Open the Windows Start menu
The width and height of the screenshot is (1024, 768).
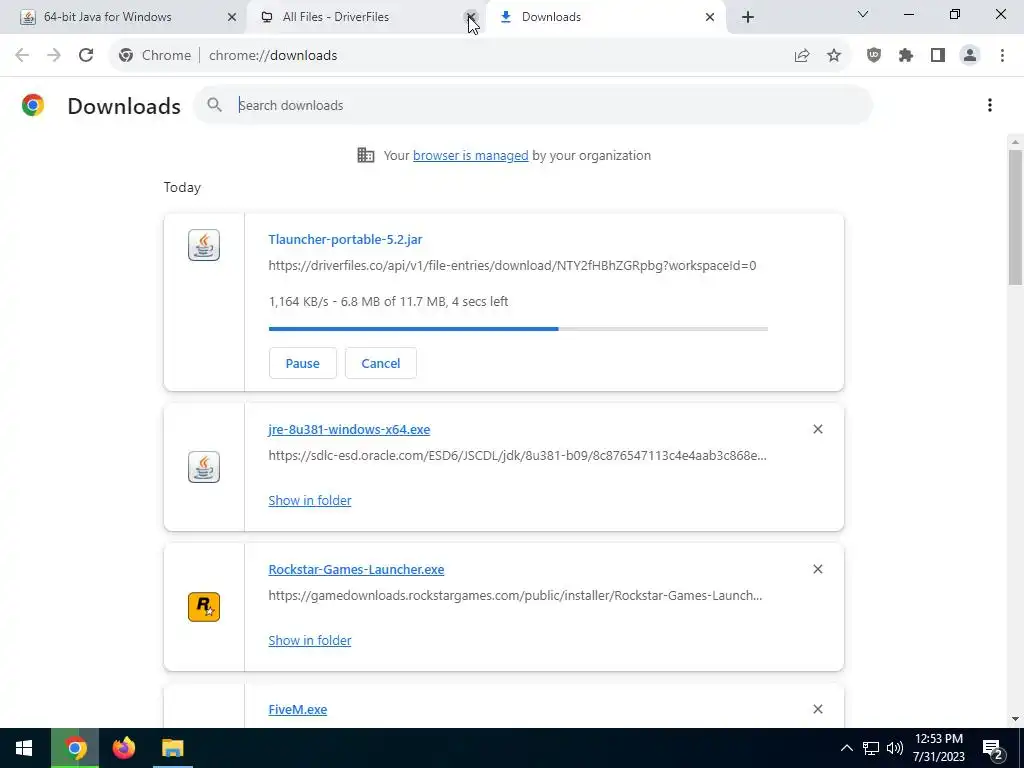(x=24, y=748)
